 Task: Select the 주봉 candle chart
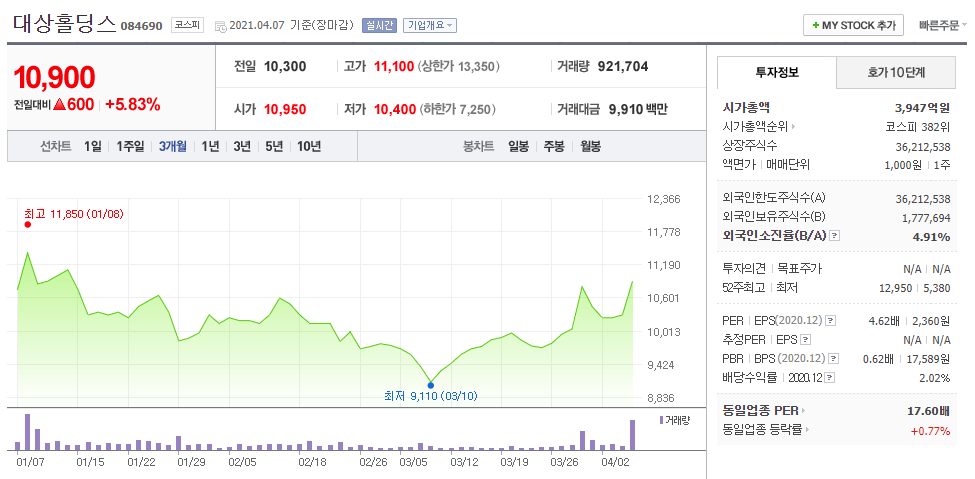[x=553, y=147]
